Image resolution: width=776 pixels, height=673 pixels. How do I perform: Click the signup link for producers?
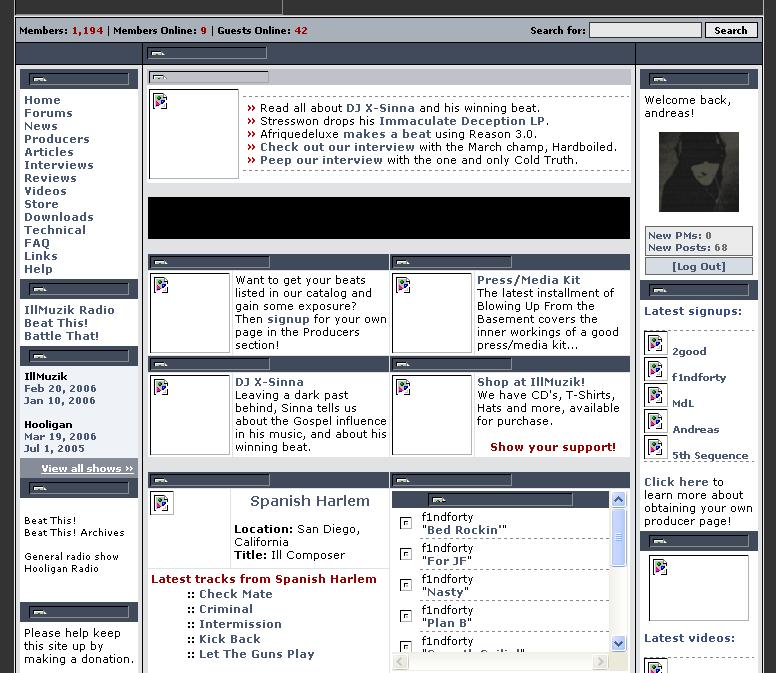click(288, 319)
